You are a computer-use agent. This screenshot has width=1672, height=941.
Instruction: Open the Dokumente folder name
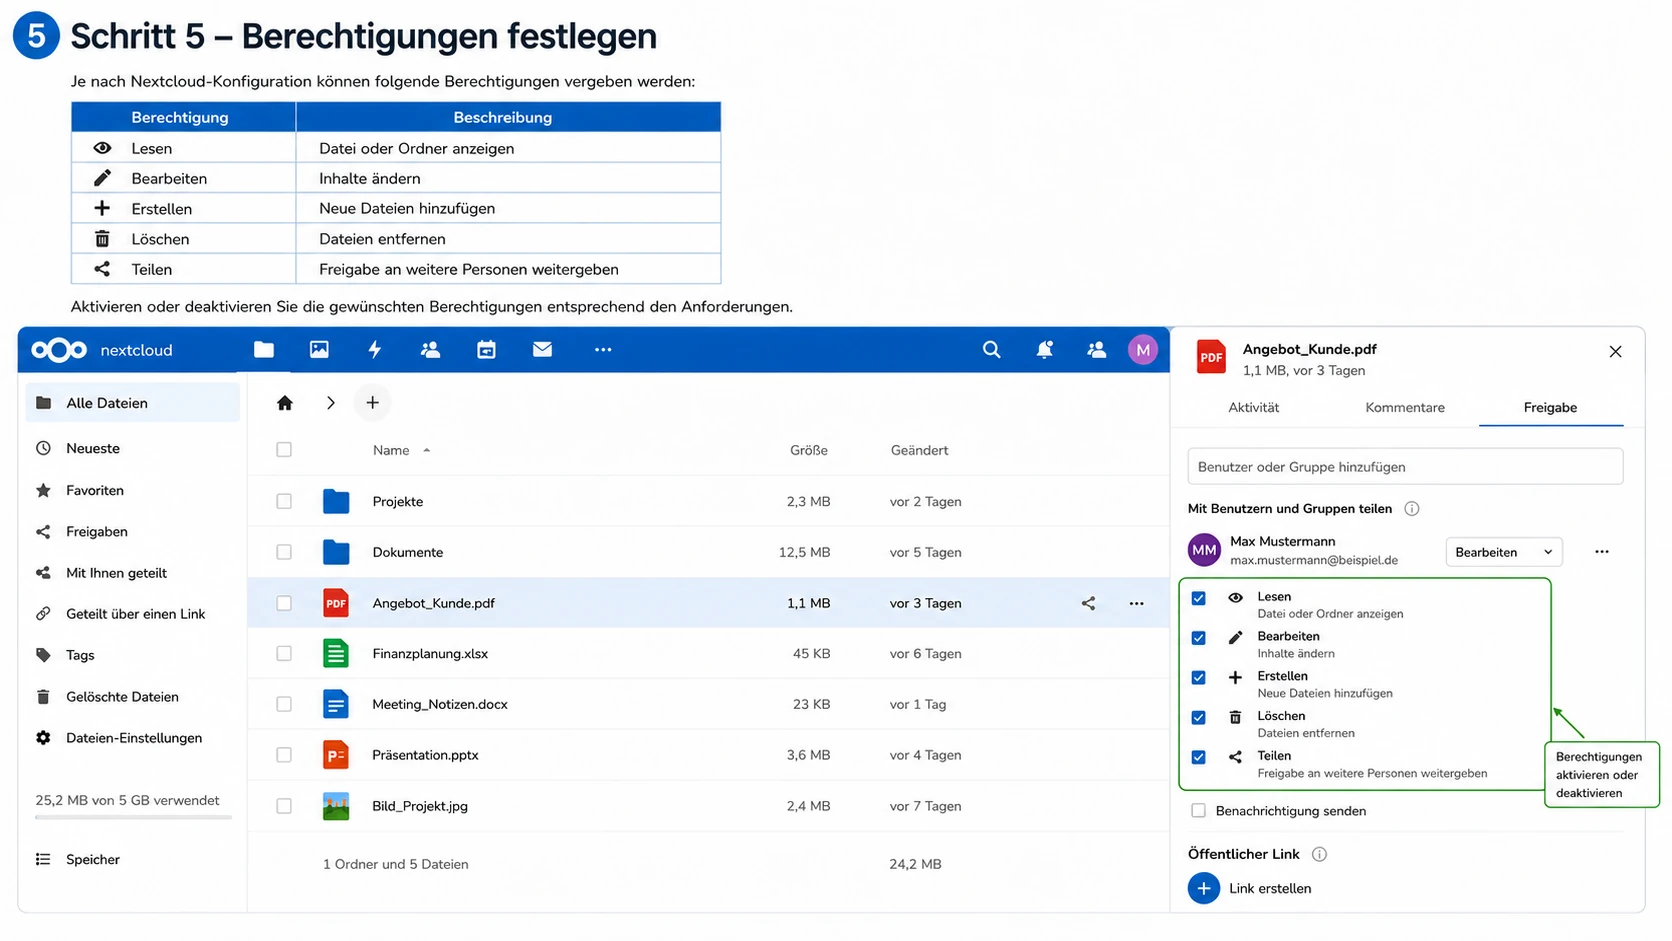pos(407,552)
